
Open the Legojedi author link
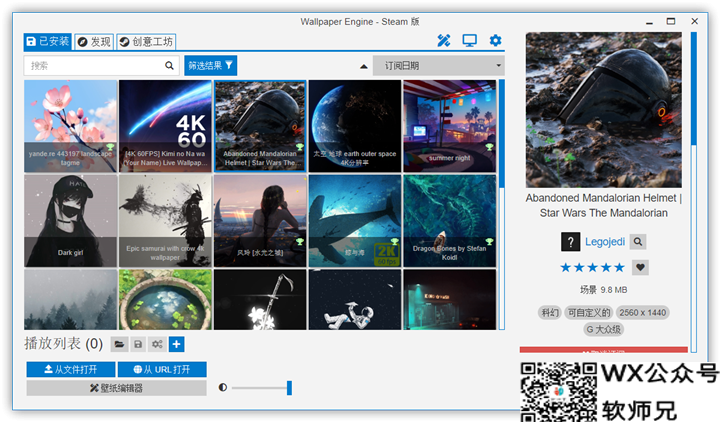coord(605,242)
